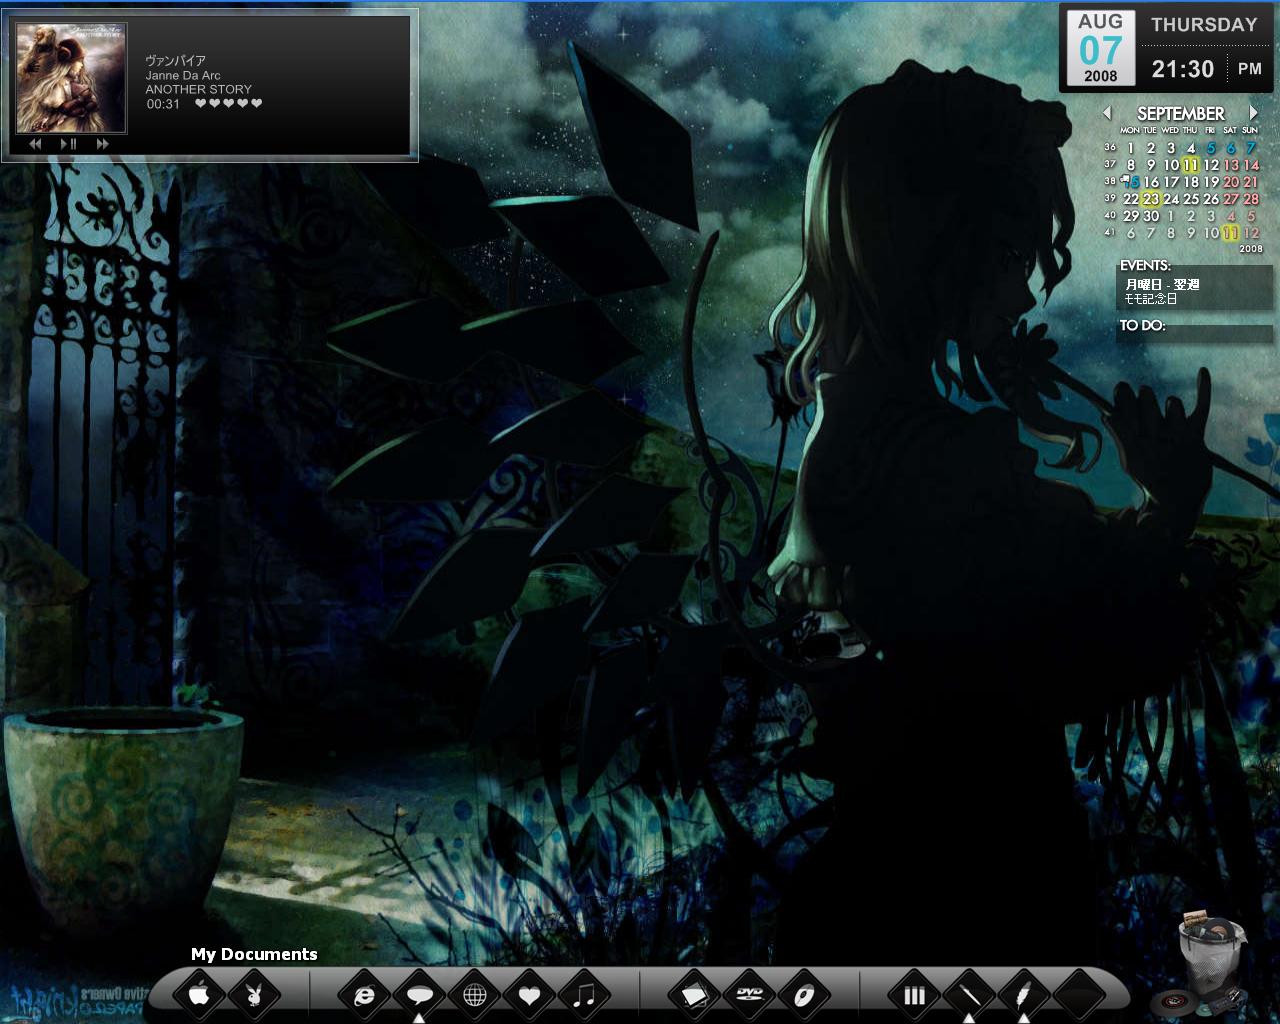1280x1024 pixels.
Task: Select September 25 in the calendar
Action: pos(1191,199)
